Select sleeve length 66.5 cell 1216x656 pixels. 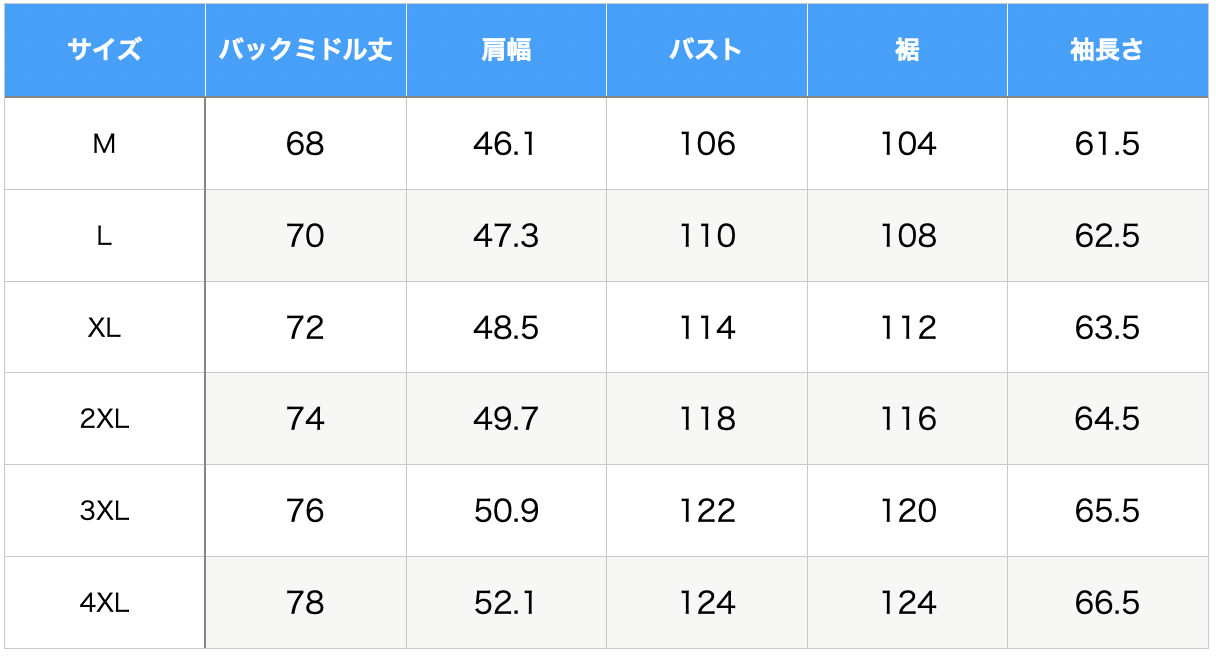point(1107,603)
